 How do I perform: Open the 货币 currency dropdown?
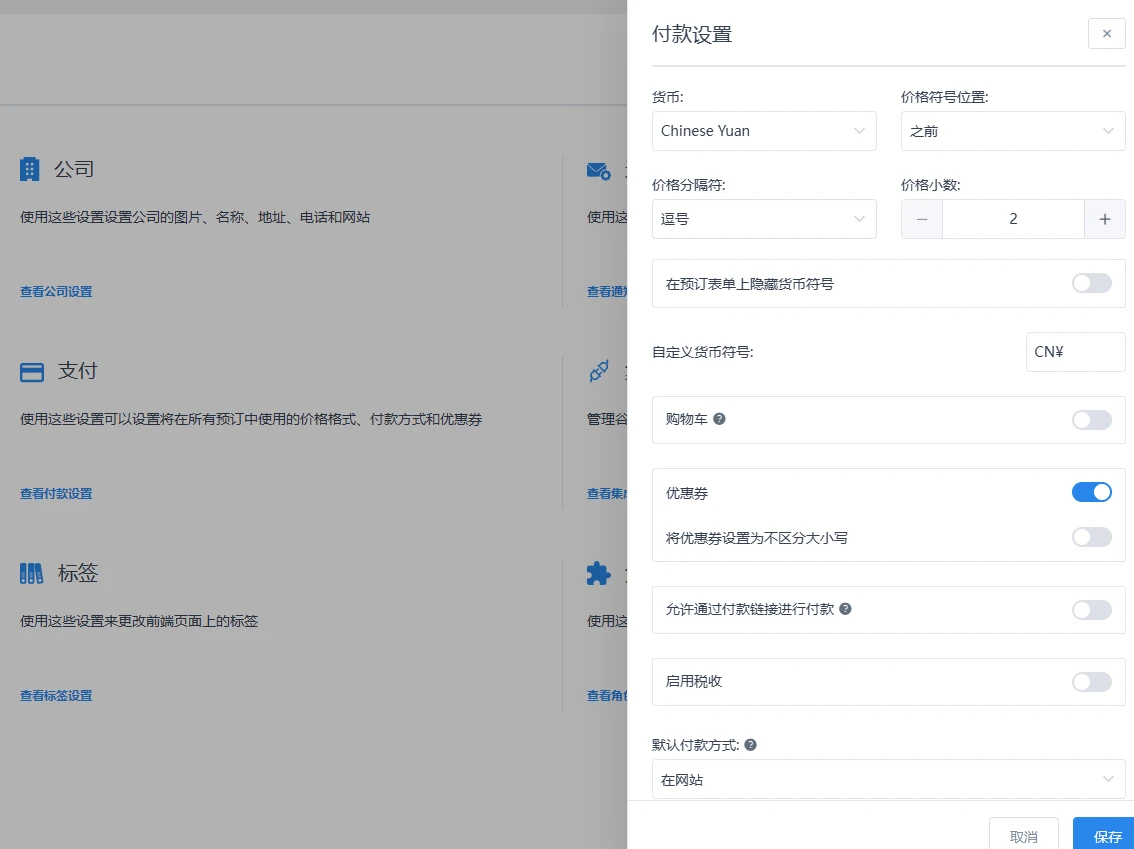tap(764, 131)
